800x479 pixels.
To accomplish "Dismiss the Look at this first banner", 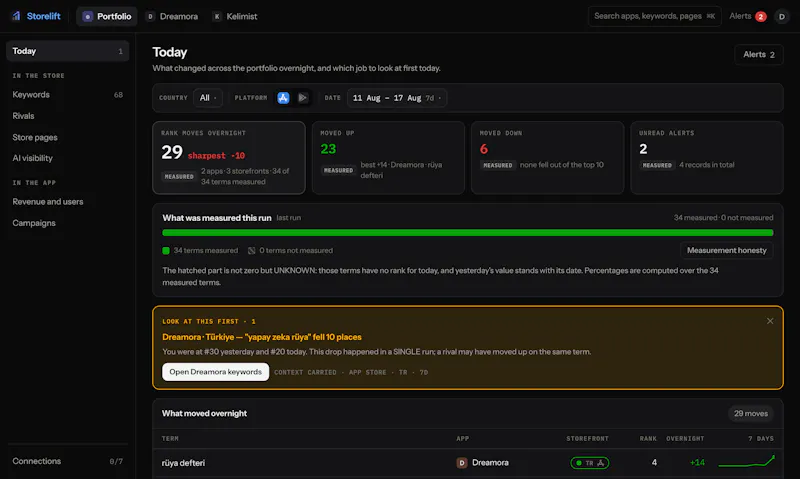I will tap(770, 321).
